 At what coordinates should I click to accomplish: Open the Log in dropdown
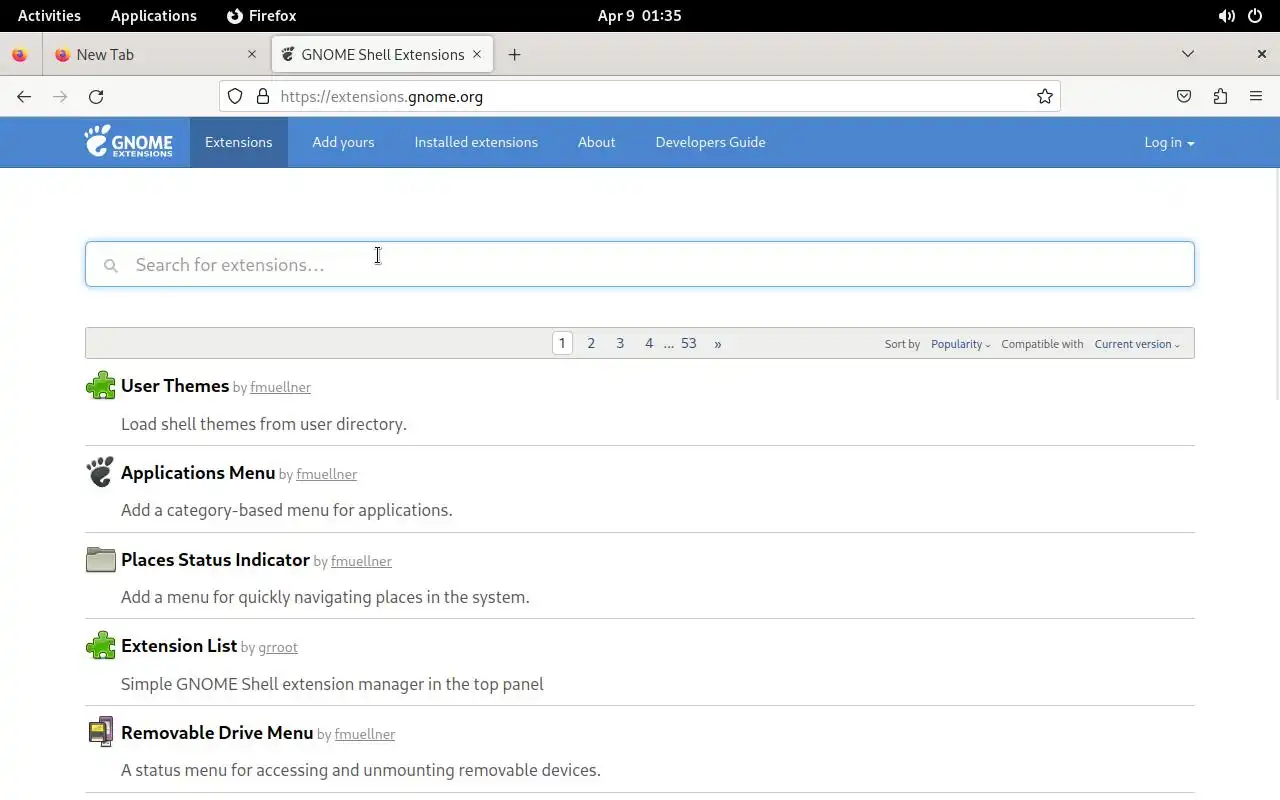(1169, 142)
